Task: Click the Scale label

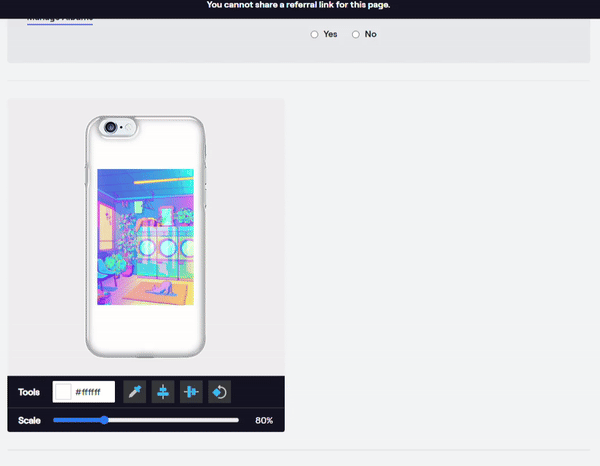Action: [x=29, y=420]
